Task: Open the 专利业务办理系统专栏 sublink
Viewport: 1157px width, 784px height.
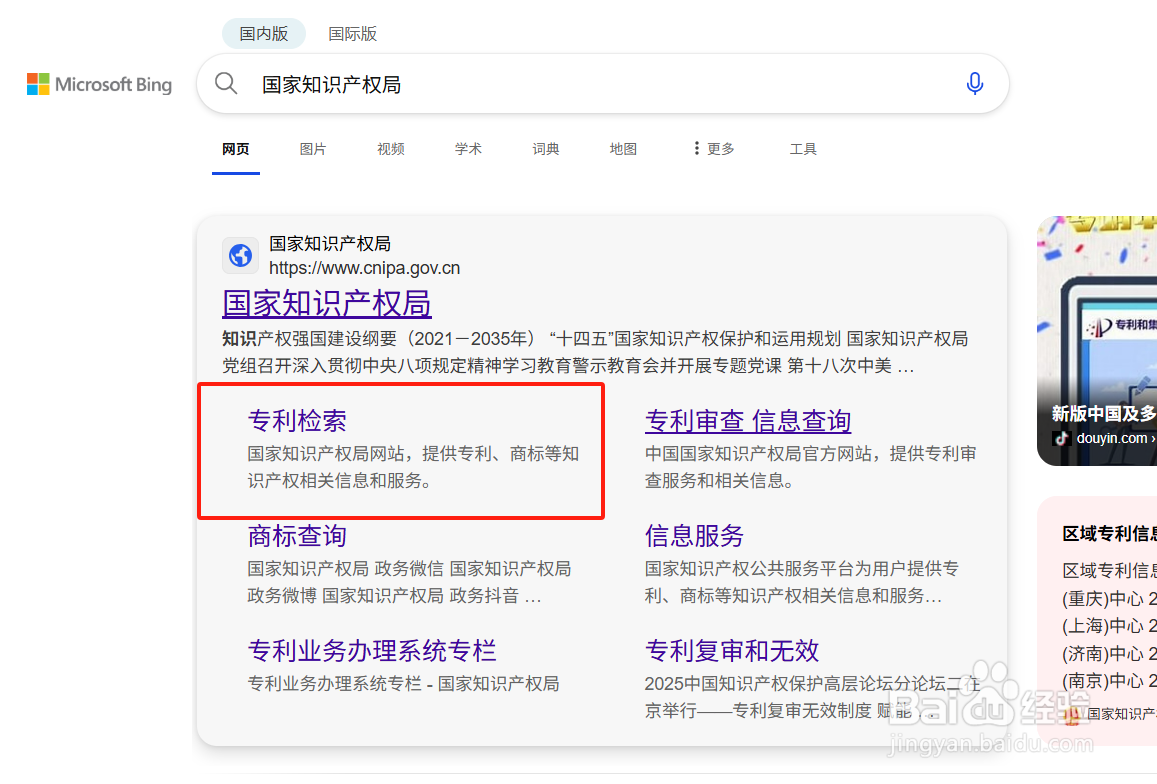Action: click(371, 651)
